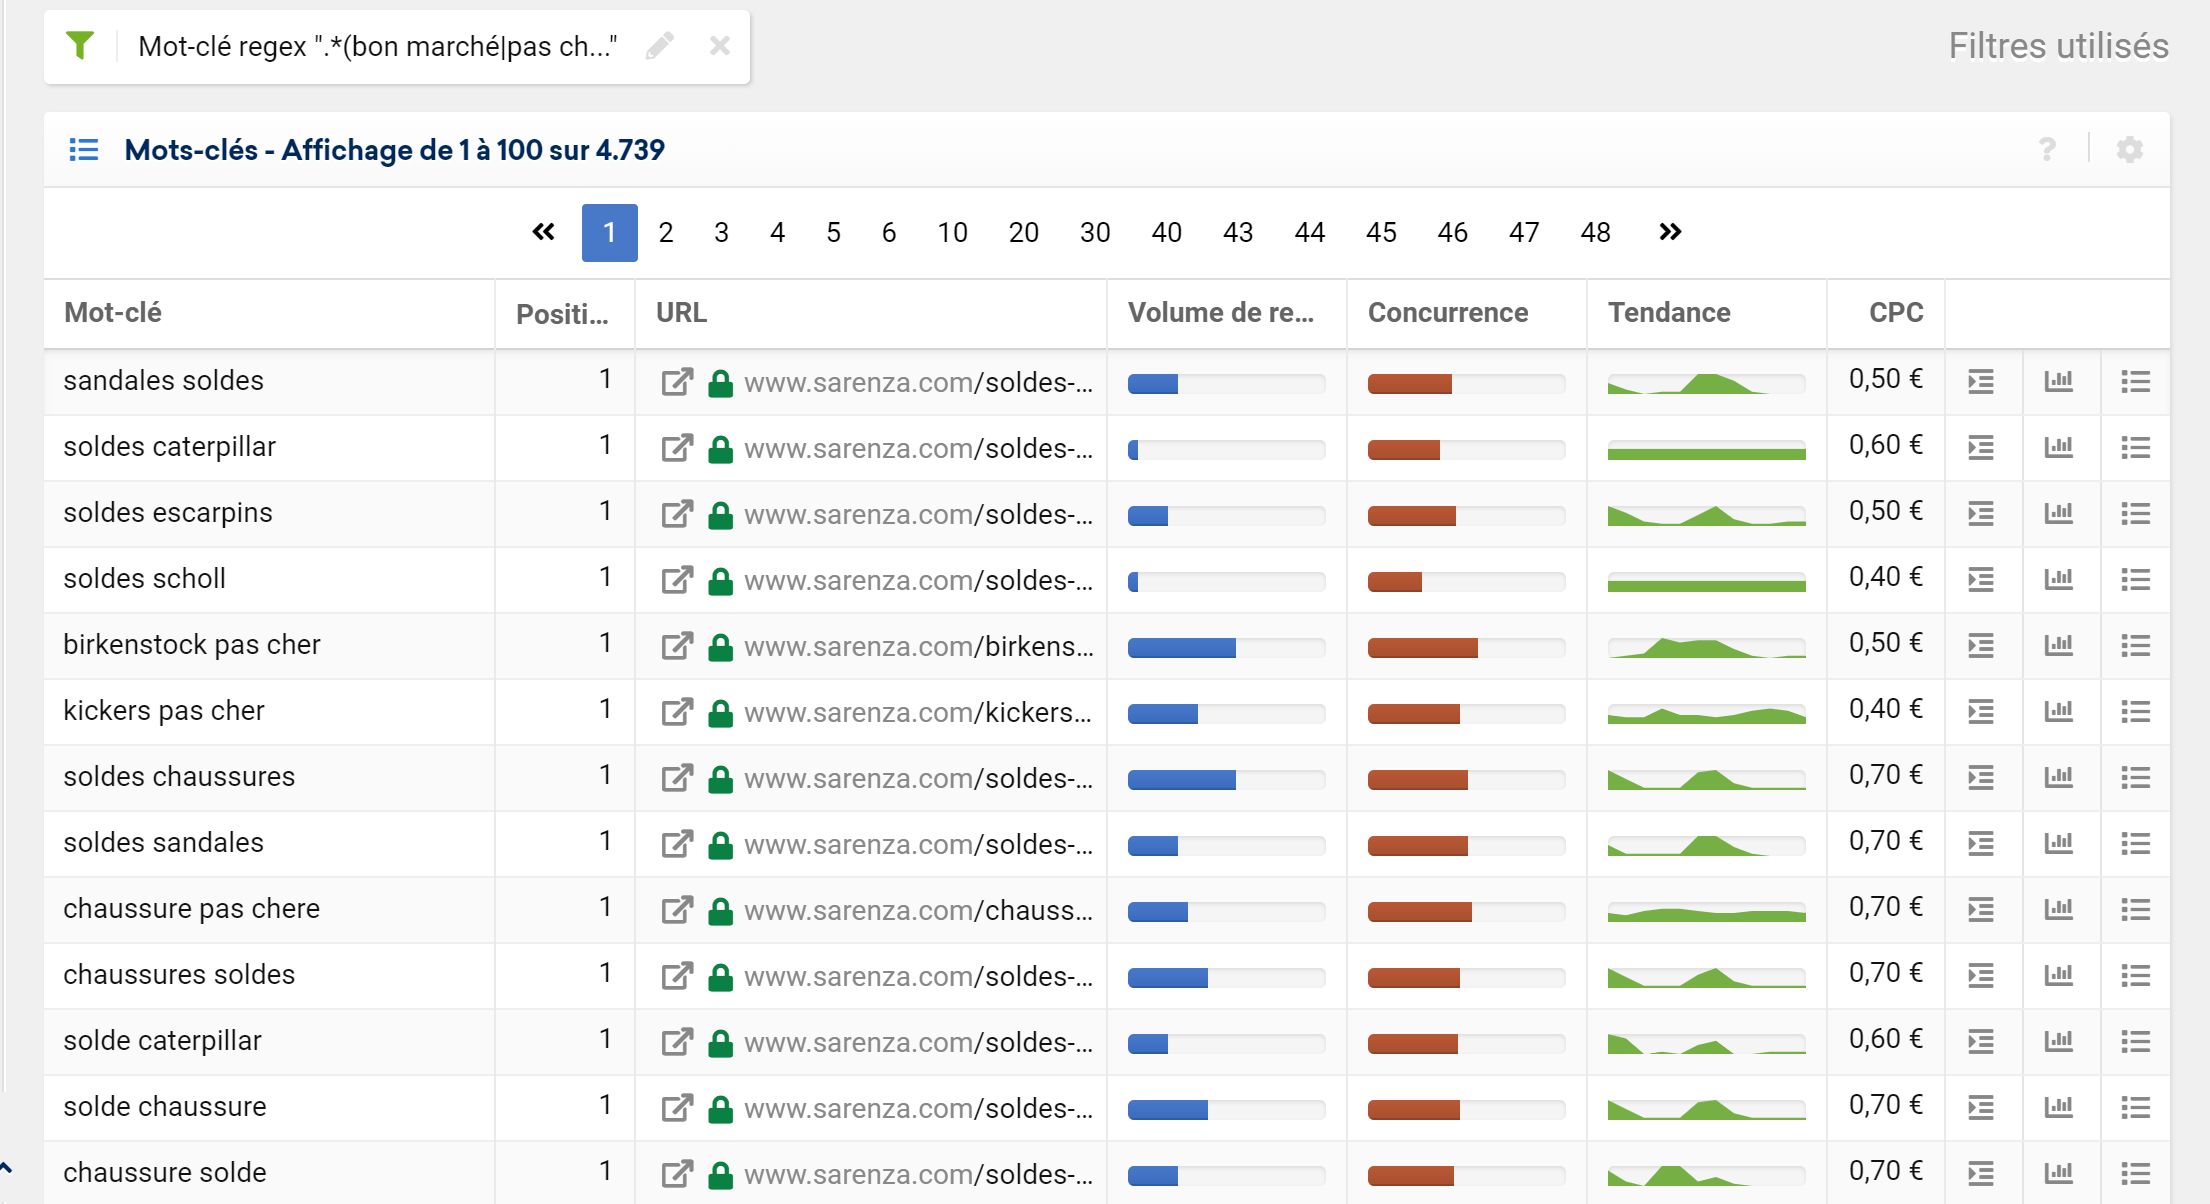Screen dimensions: 2210x1204
Task: Open the table settings gear icon
Action: [2130, 150]
